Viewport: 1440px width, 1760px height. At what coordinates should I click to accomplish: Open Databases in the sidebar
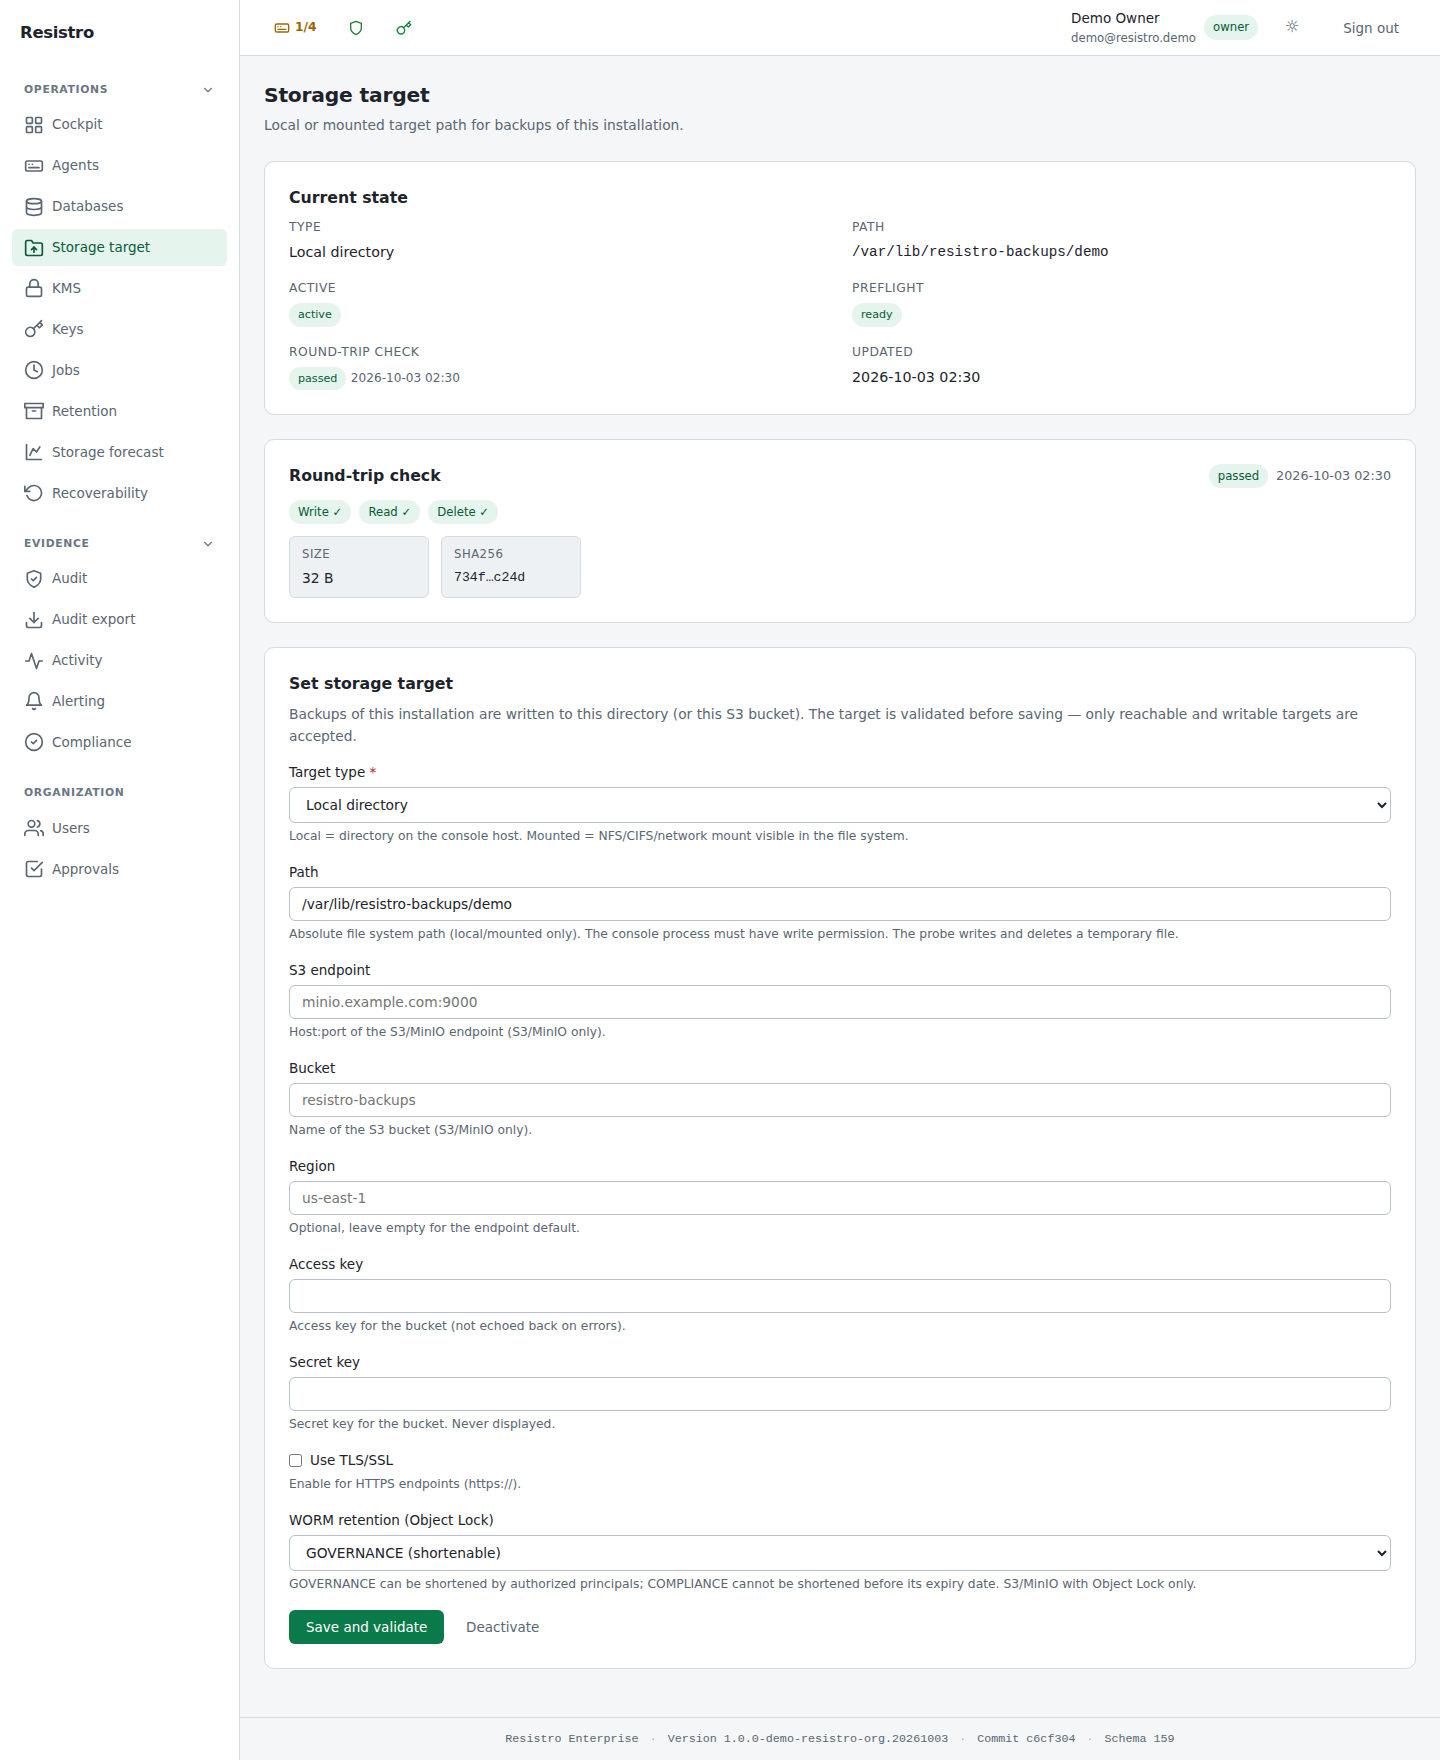pyautogui.click(x=119, y=206)
